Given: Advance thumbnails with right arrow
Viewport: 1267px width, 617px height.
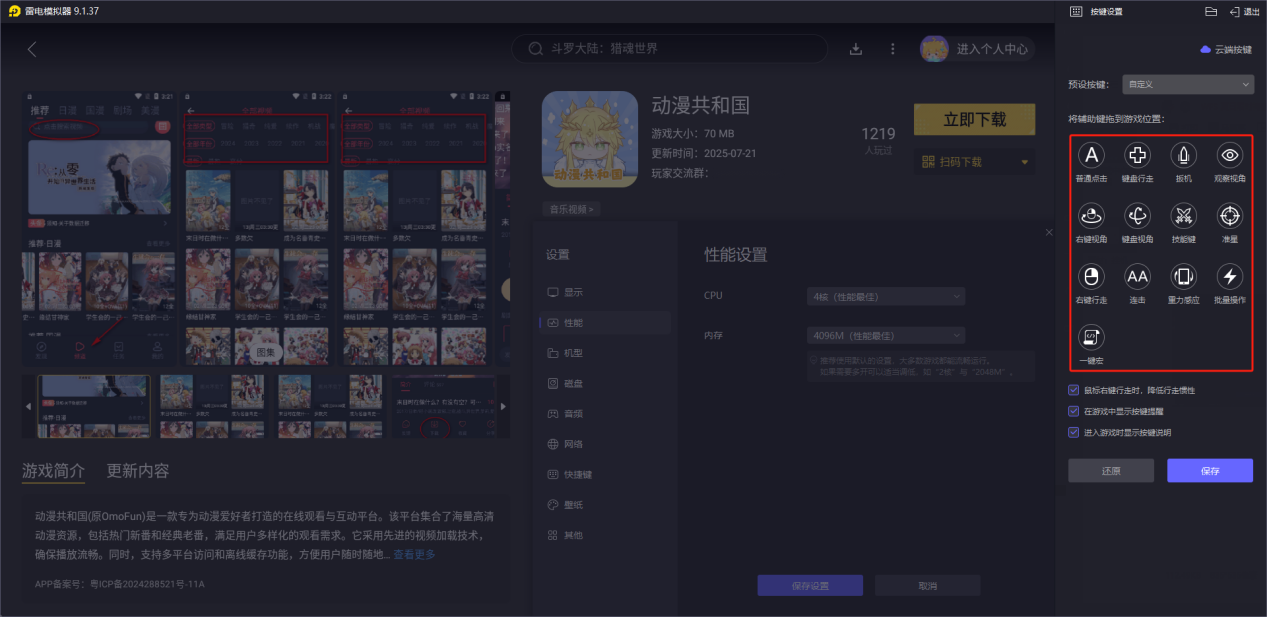Looking at the screenshot, I should [x=503, y=406].
